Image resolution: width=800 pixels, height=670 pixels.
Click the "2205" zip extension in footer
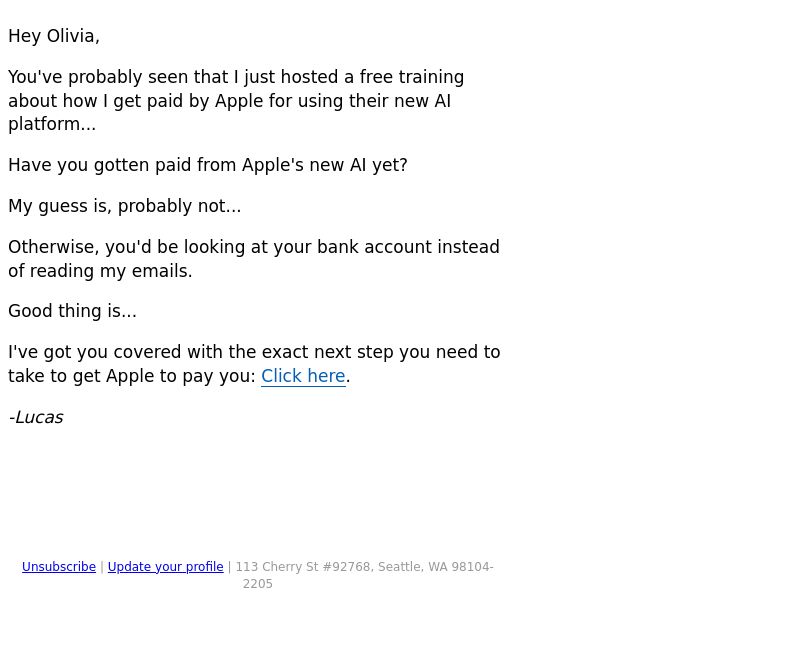(x=258, y=584)
